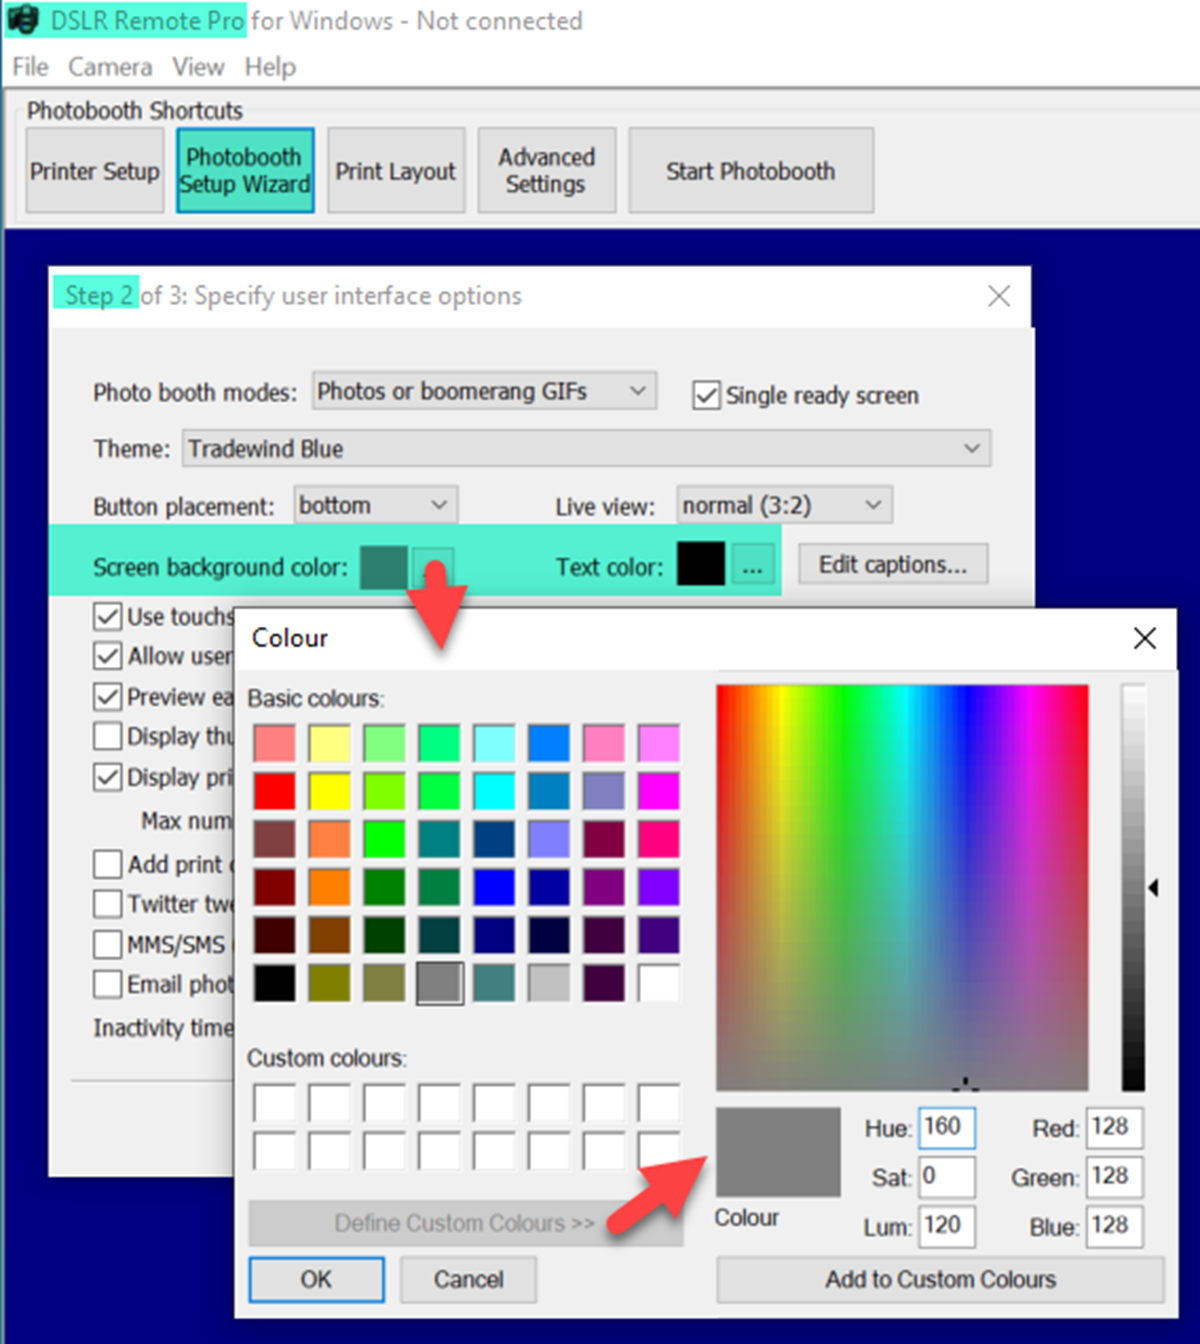The height and width of the screenshot is (1344, 1200).
Task: Select the bright magenta basic colour
Action: pyautogui.click(x=658, y=791)
